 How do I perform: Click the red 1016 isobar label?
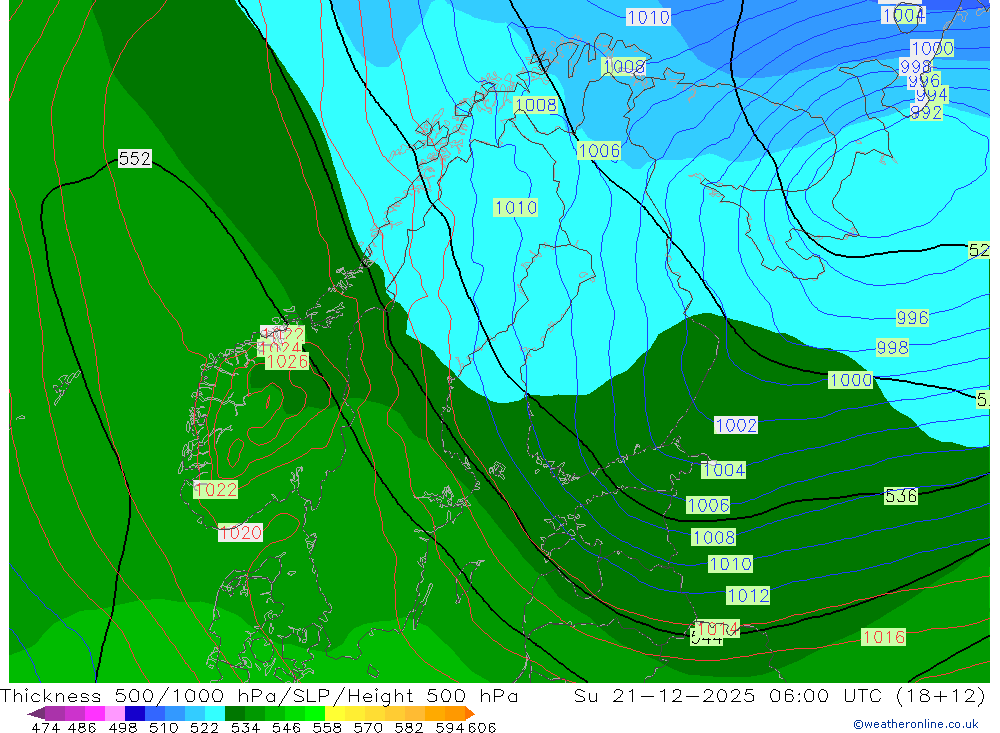point(883,637)
